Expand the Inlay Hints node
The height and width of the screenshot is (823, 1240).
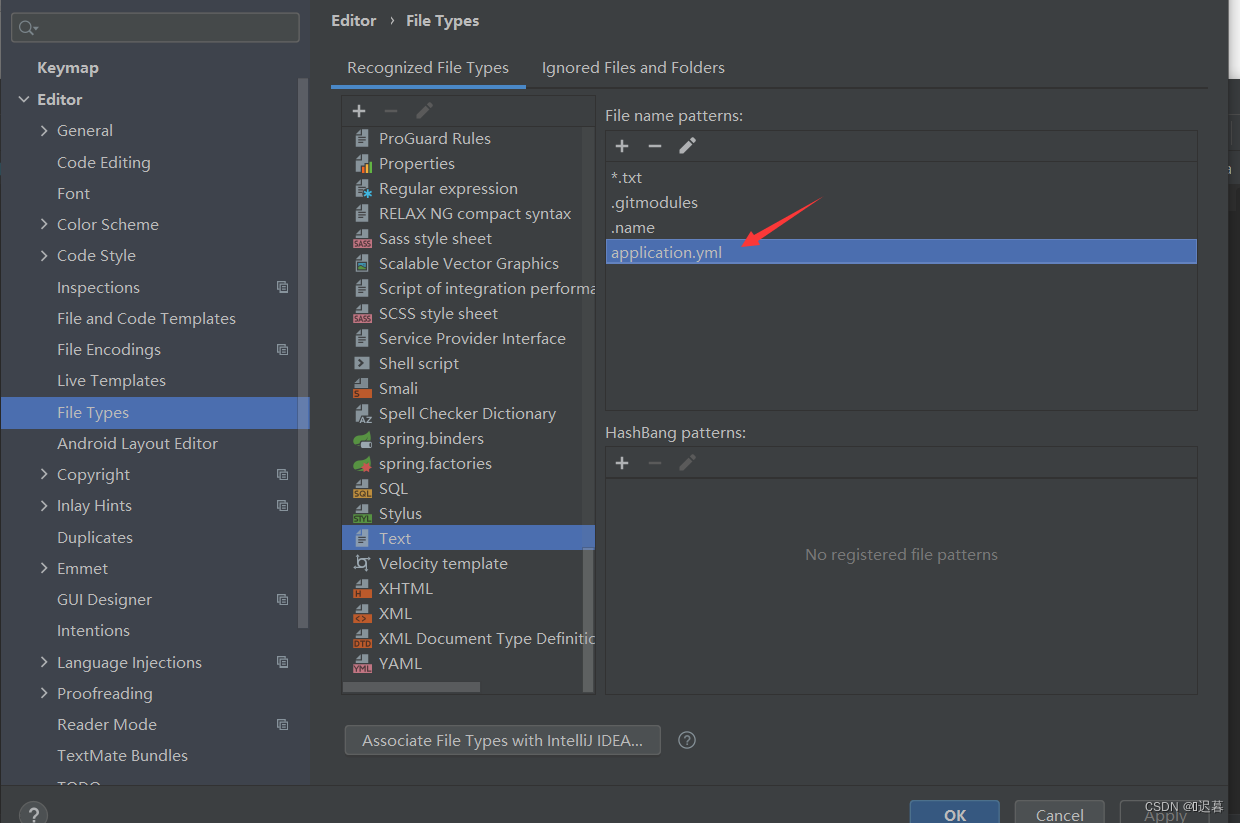click(44, 505)
